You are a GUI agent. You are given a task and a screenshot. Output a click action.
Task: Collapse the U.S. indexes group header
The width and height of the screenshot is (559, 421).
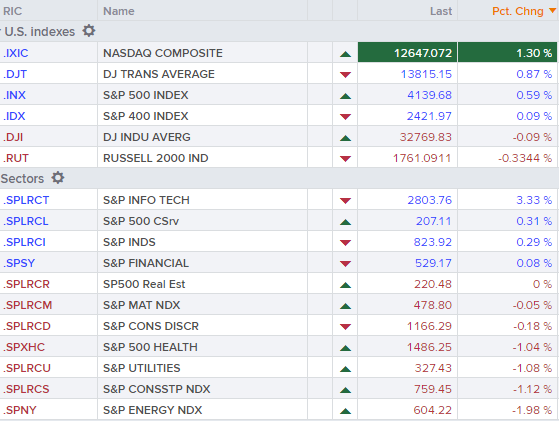pos(39,31)
